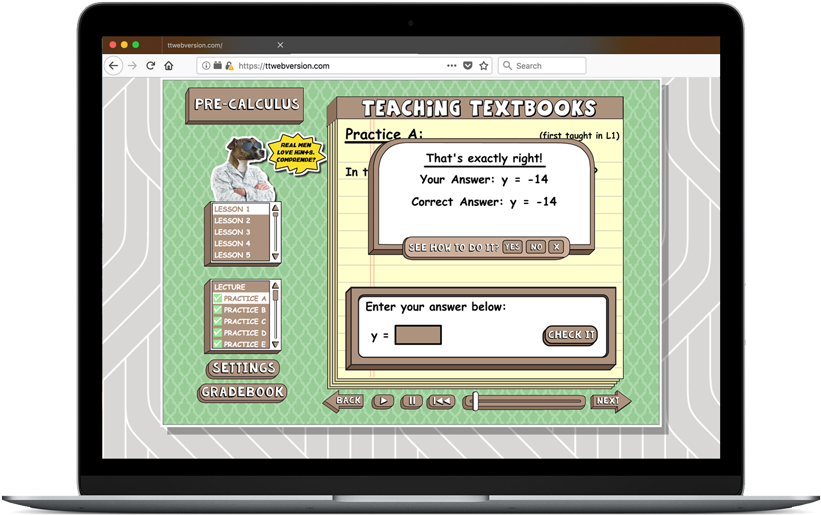The image size is (821, 515).
Task: Reload the page in the browser toolbar
Action: click(x=150, y=66)
